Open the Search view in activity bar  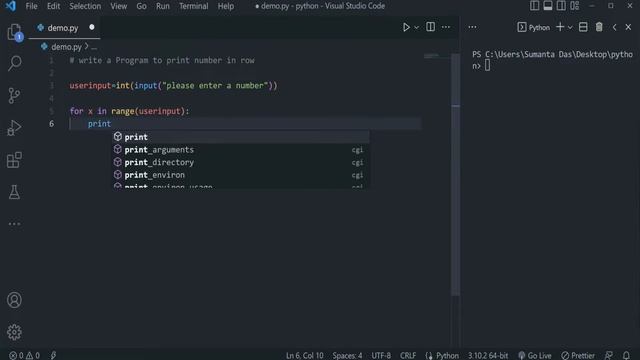(x=14, y=64)
